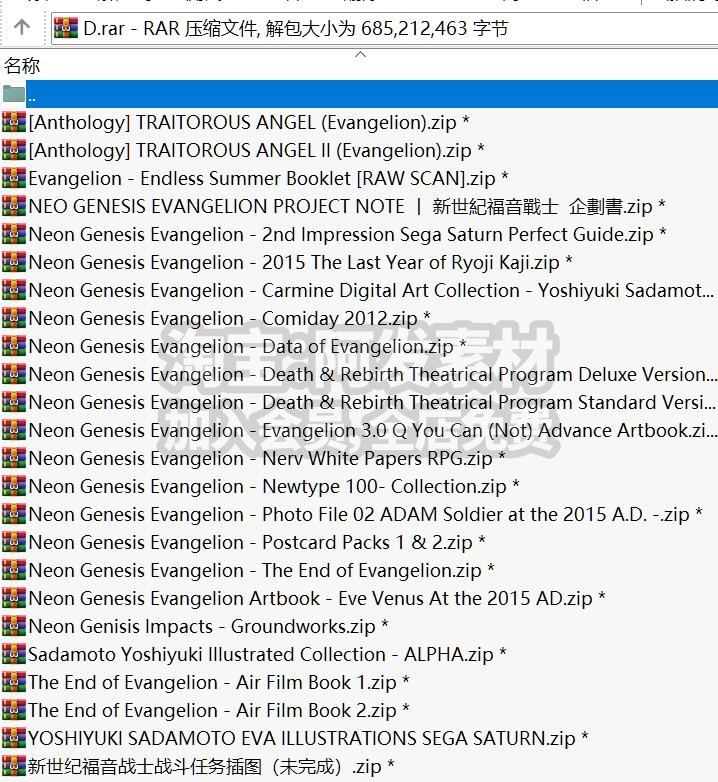
Task: Click the sort chevron above the name column
Action: pyautogui.click(x=360, y=54)
